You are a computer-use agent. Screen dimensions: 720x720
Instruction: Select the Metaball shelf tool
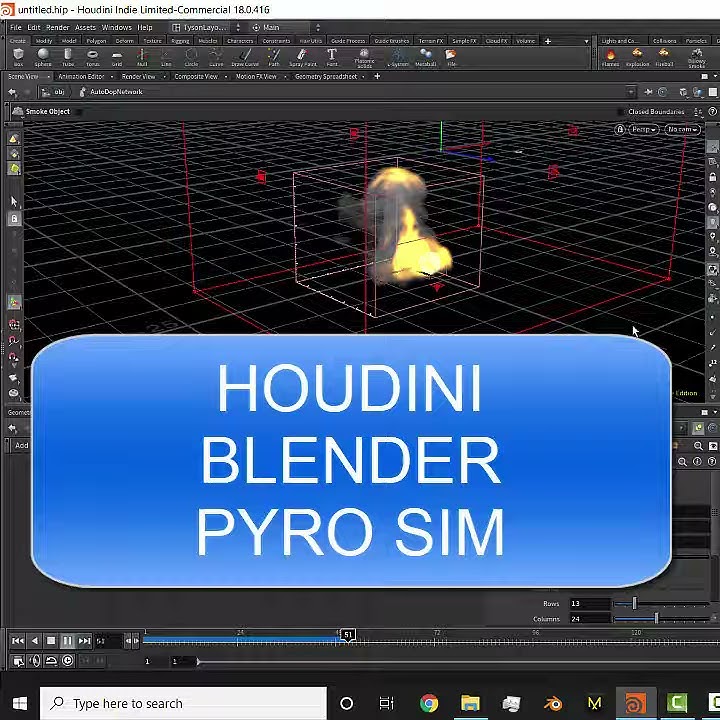tap(425, 57)
